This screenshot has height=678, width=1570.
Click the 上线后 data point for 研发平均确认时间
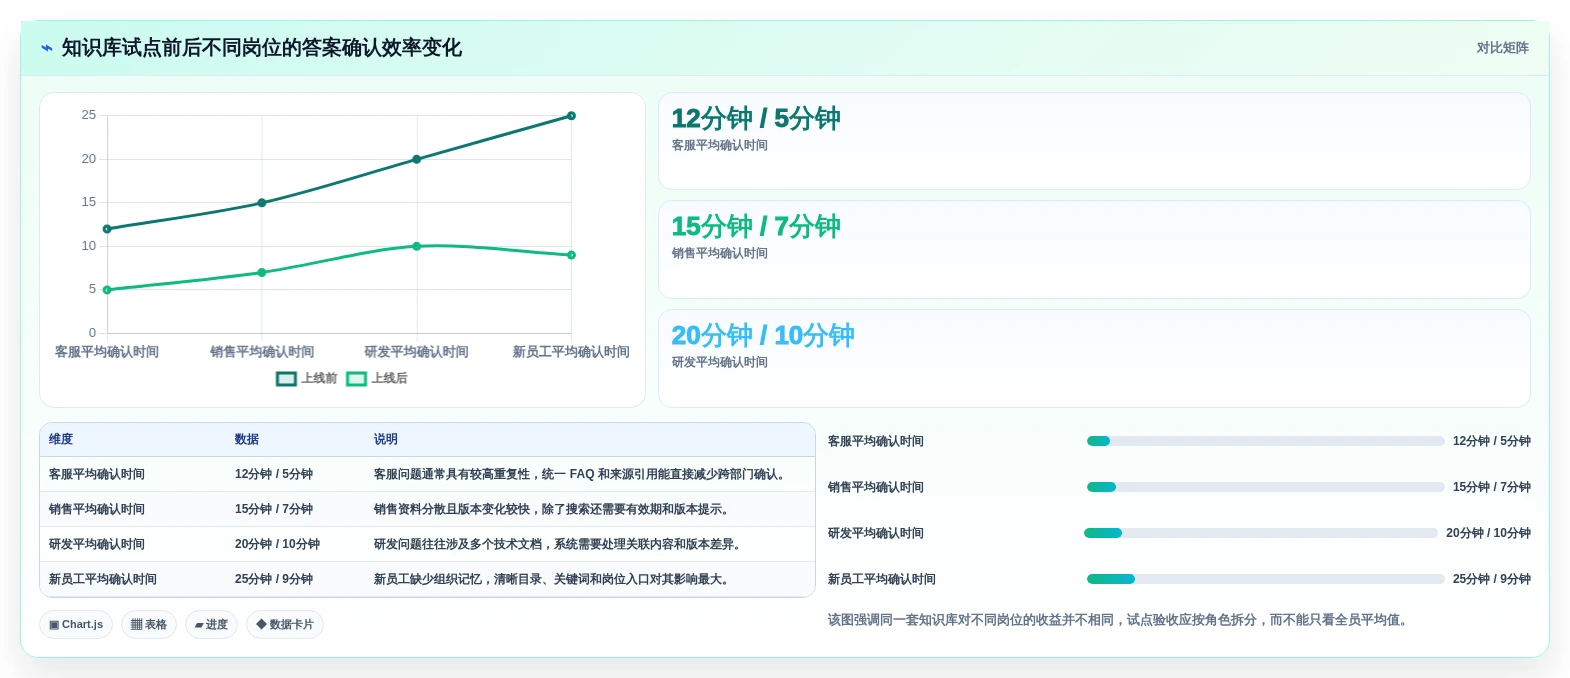coord(417,246)
